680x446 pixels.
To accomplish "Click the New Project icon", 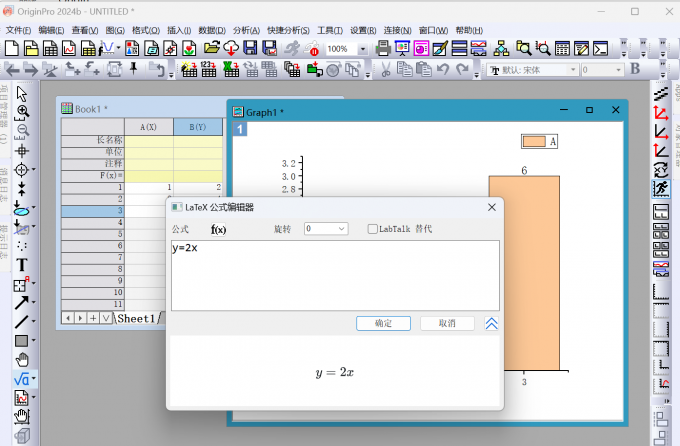I will 12,48.
